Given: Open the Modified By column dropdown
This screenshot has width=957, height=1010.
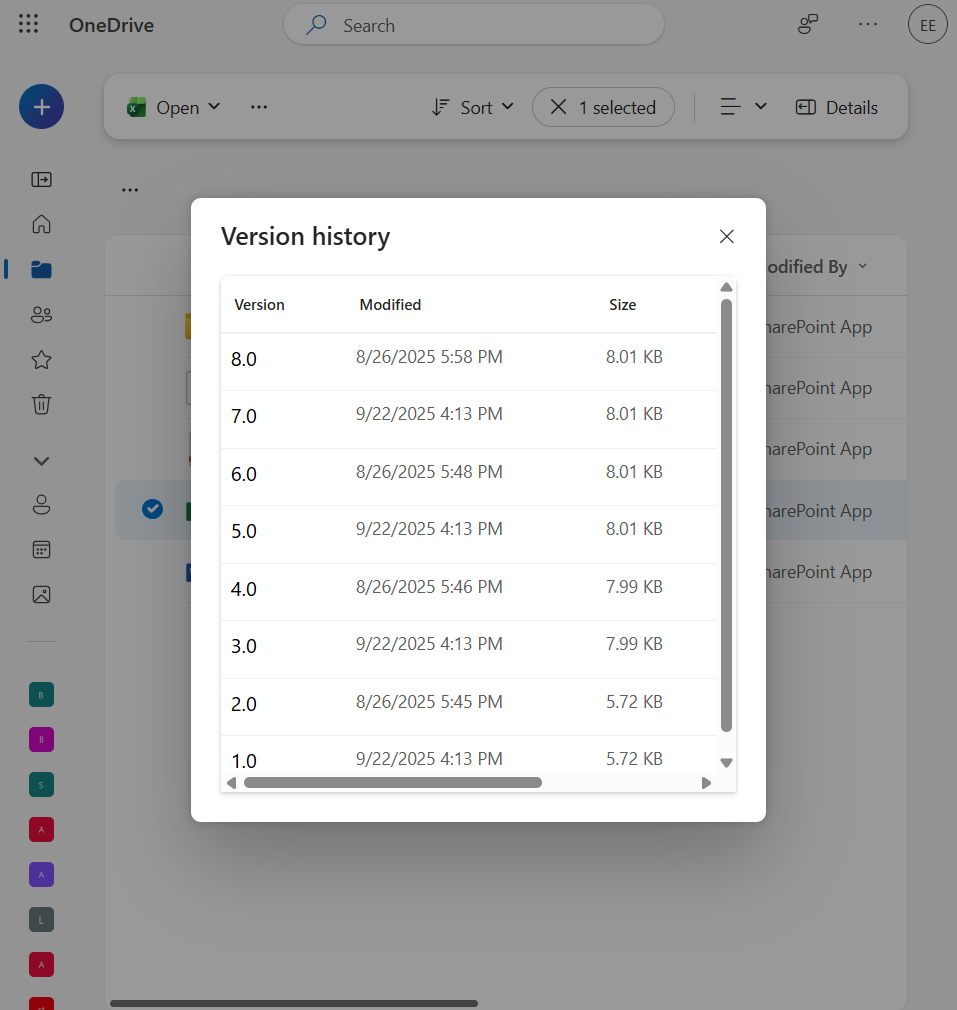Looking at the screenshot, I should click(861, 266).
